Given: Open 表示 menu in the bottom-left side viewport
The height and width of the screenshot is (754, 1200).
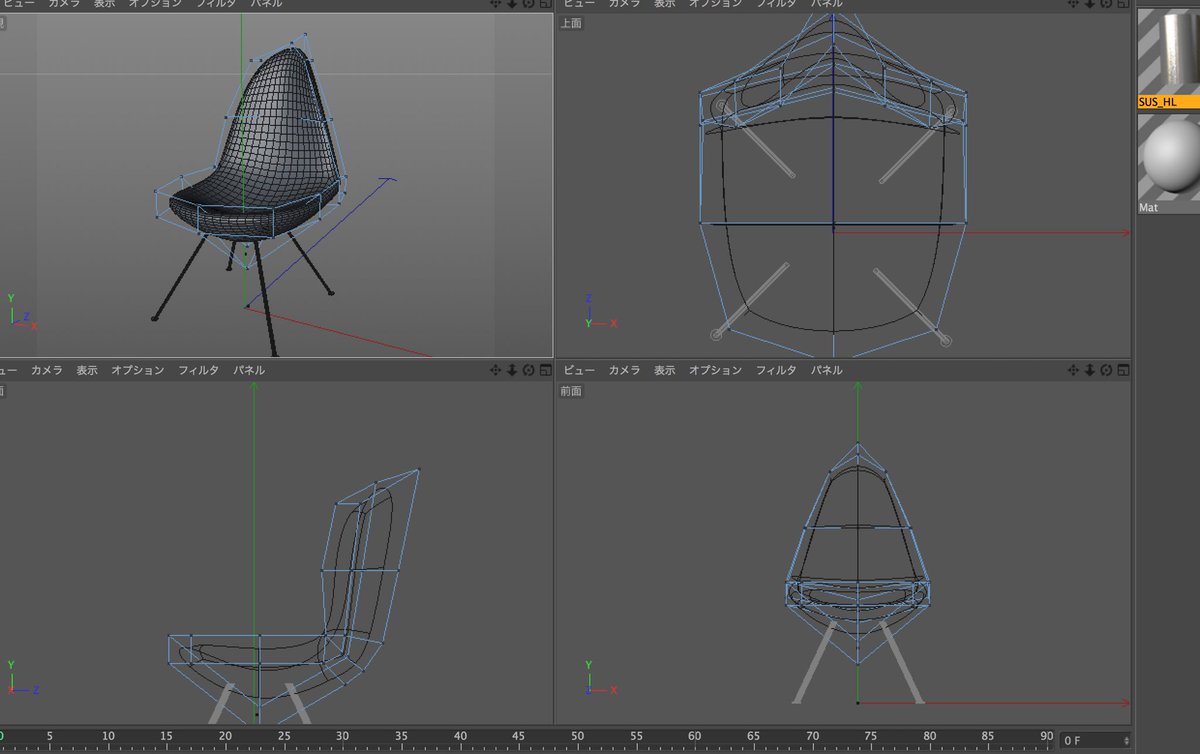Looking at the screenshot, I should coord(87,370).
